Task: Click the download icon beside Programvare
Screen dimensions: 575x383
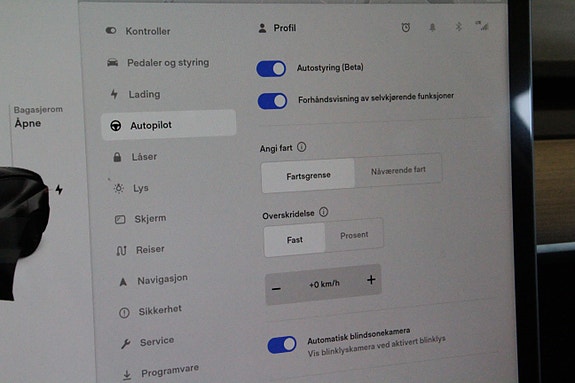Action: coord(127,375)
